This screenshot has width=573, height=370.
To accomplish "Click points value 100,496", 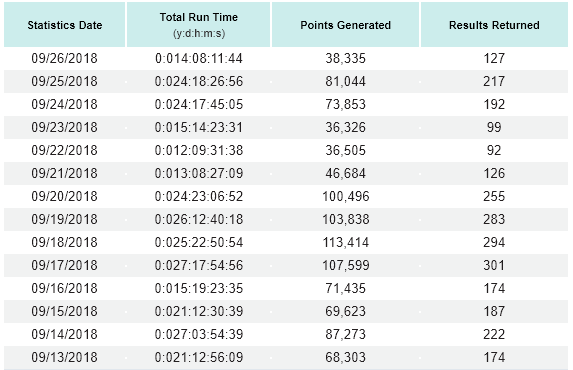I will (345, 197).
